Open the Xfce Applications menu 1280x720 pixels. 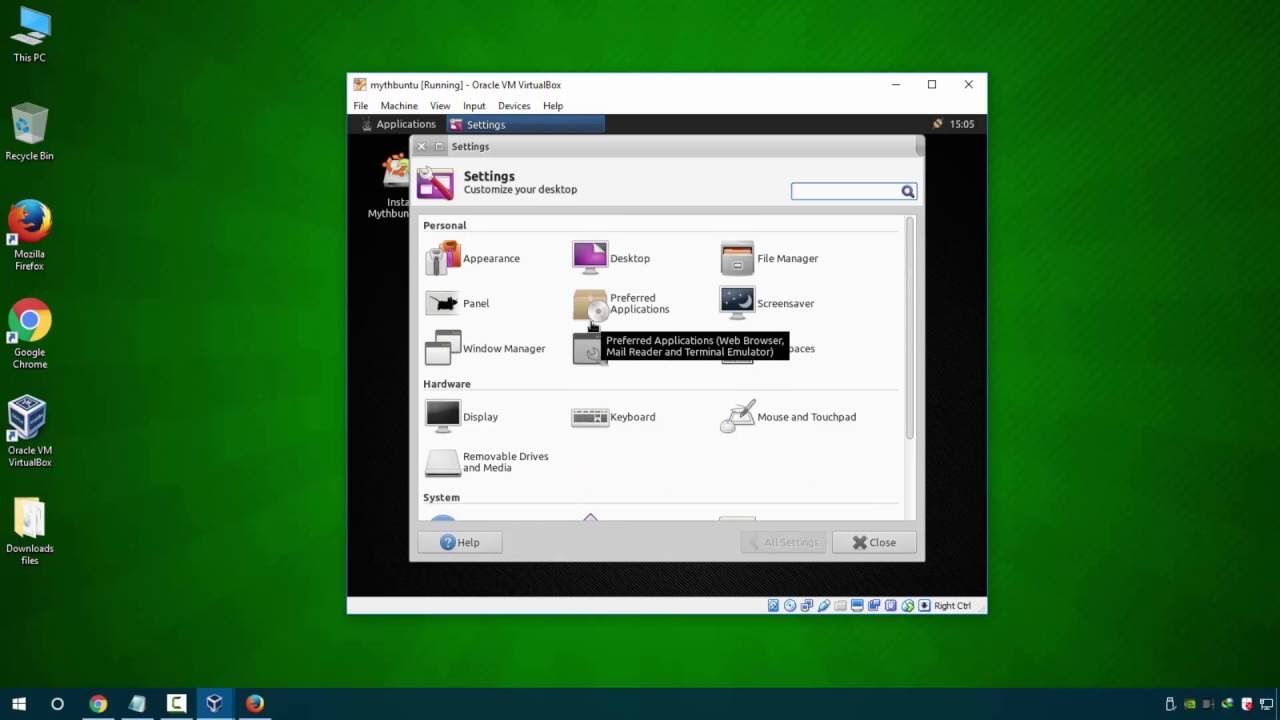click(397, 124)
